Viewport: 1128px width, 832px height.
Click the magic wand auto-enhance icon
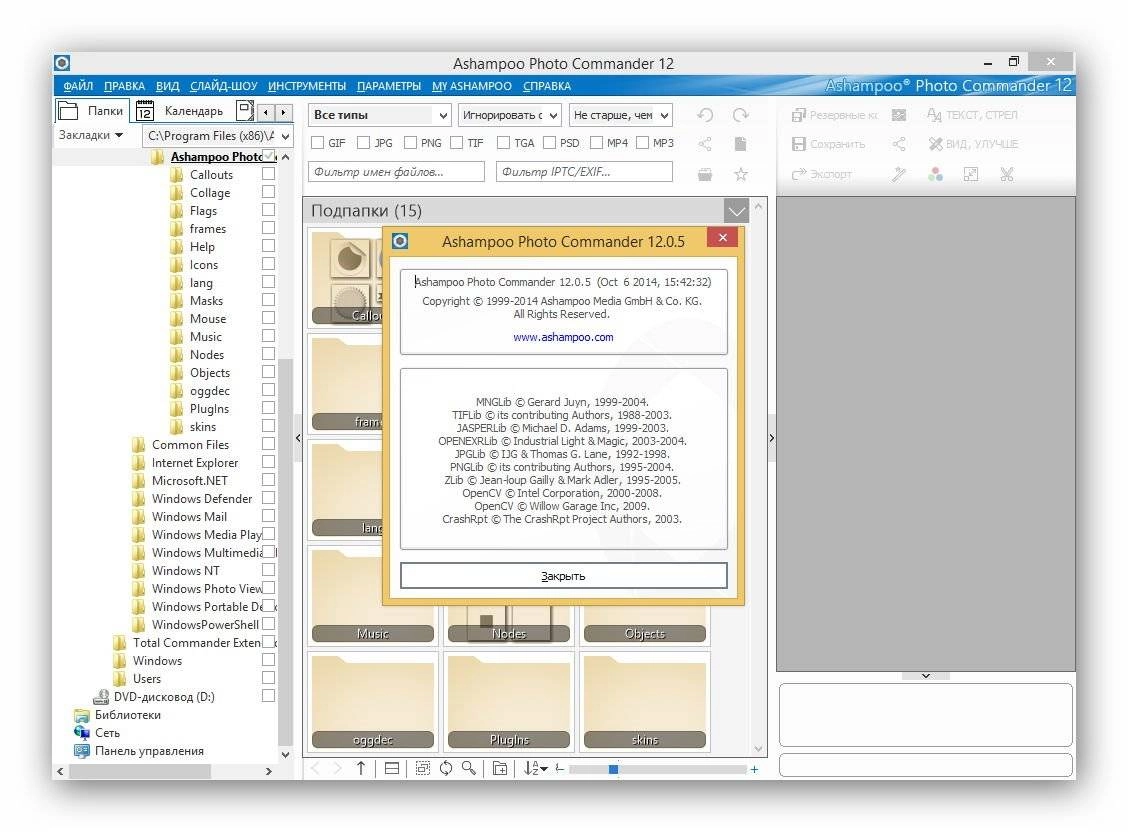pyautogui.click(x=899, y=174)
